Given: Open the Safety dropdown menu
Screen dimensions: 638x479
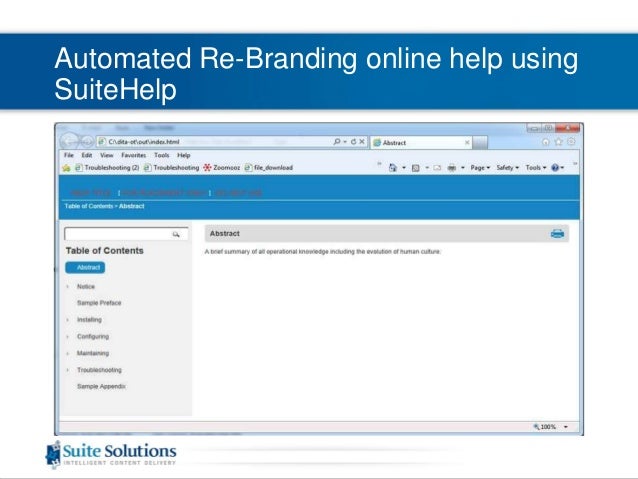Looking at the screenshot, I should [507, 168].
